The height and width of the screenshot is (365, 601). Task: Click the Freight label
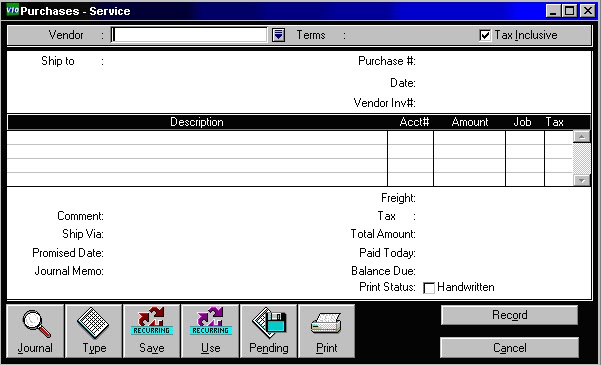398,198
